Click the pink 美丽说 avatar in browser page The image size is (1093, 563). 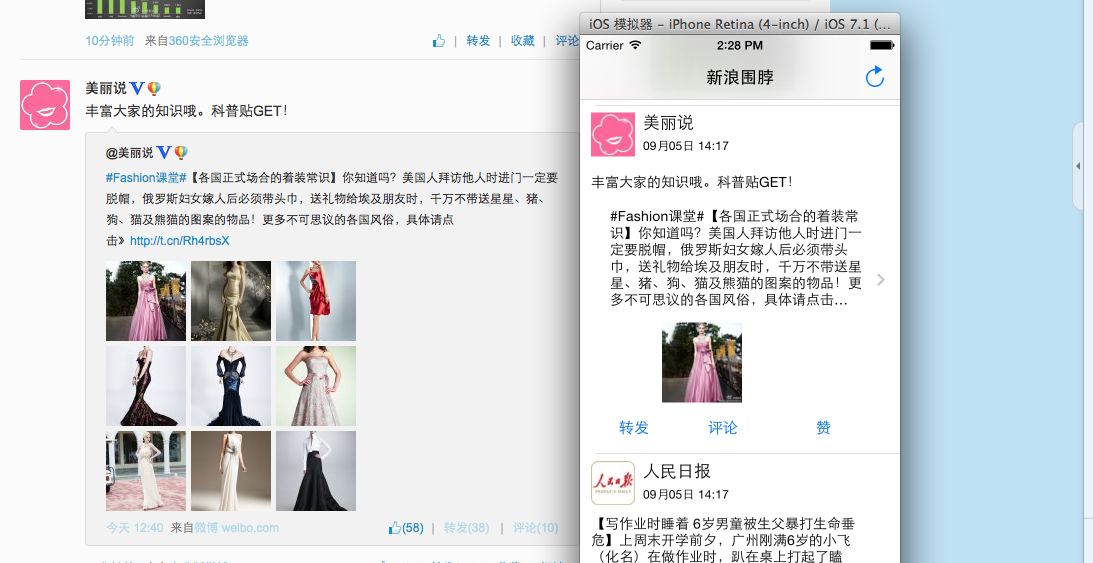coord(45,105)
